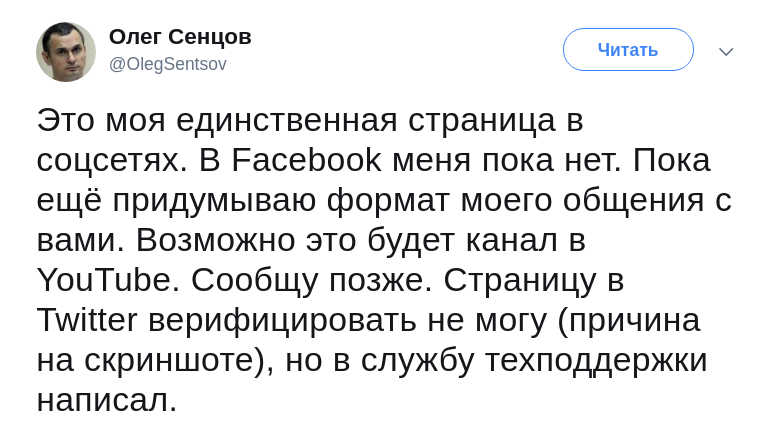Click the @OlegSentsov handle

(168, 64)
